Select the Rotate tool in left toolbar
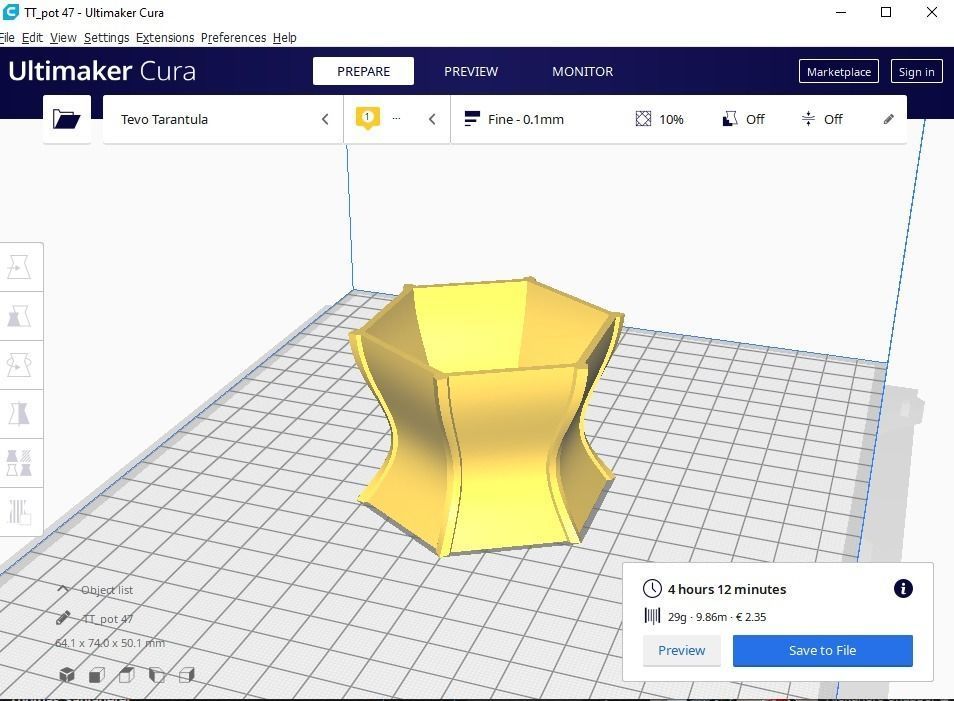Viewport: 954px width, 701px height. pyautogui.click(x=19, y=365)
